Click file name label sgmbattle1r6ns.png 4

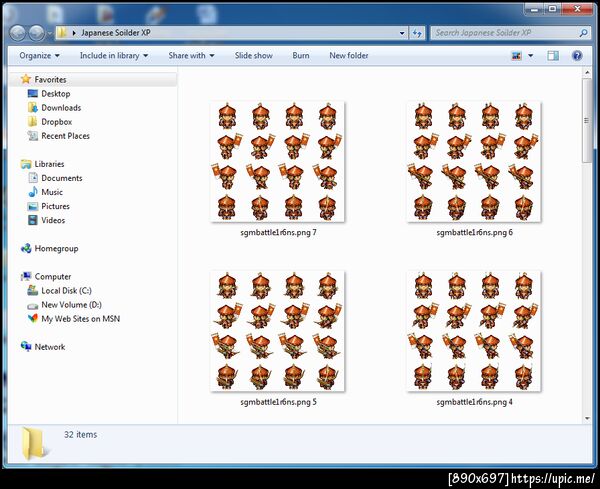coord(474,402)
